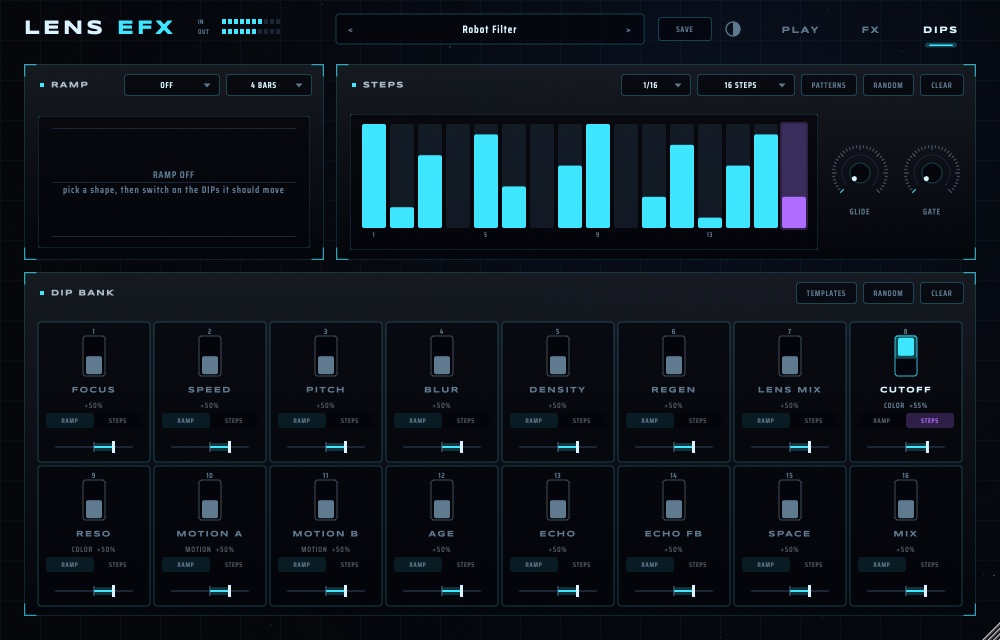Enable the Focus DIP switch
1000x640 pixels.
point(94,356)
